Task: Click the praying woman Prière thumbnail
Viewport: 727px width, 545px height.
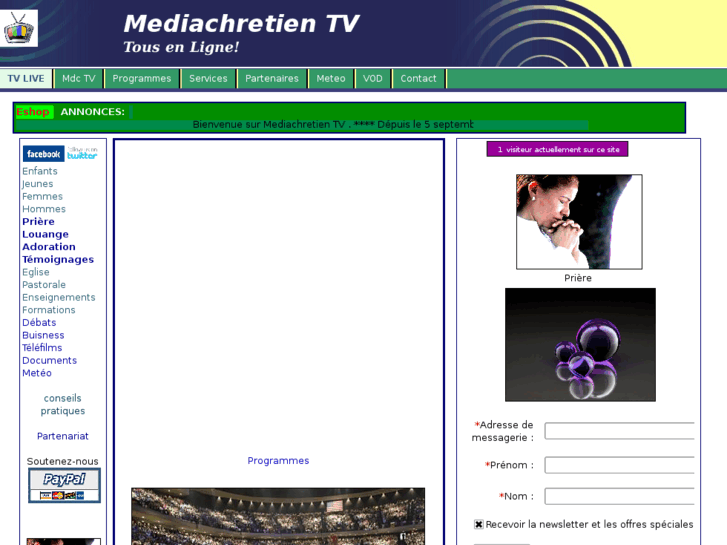Action: tap(579, 222)
